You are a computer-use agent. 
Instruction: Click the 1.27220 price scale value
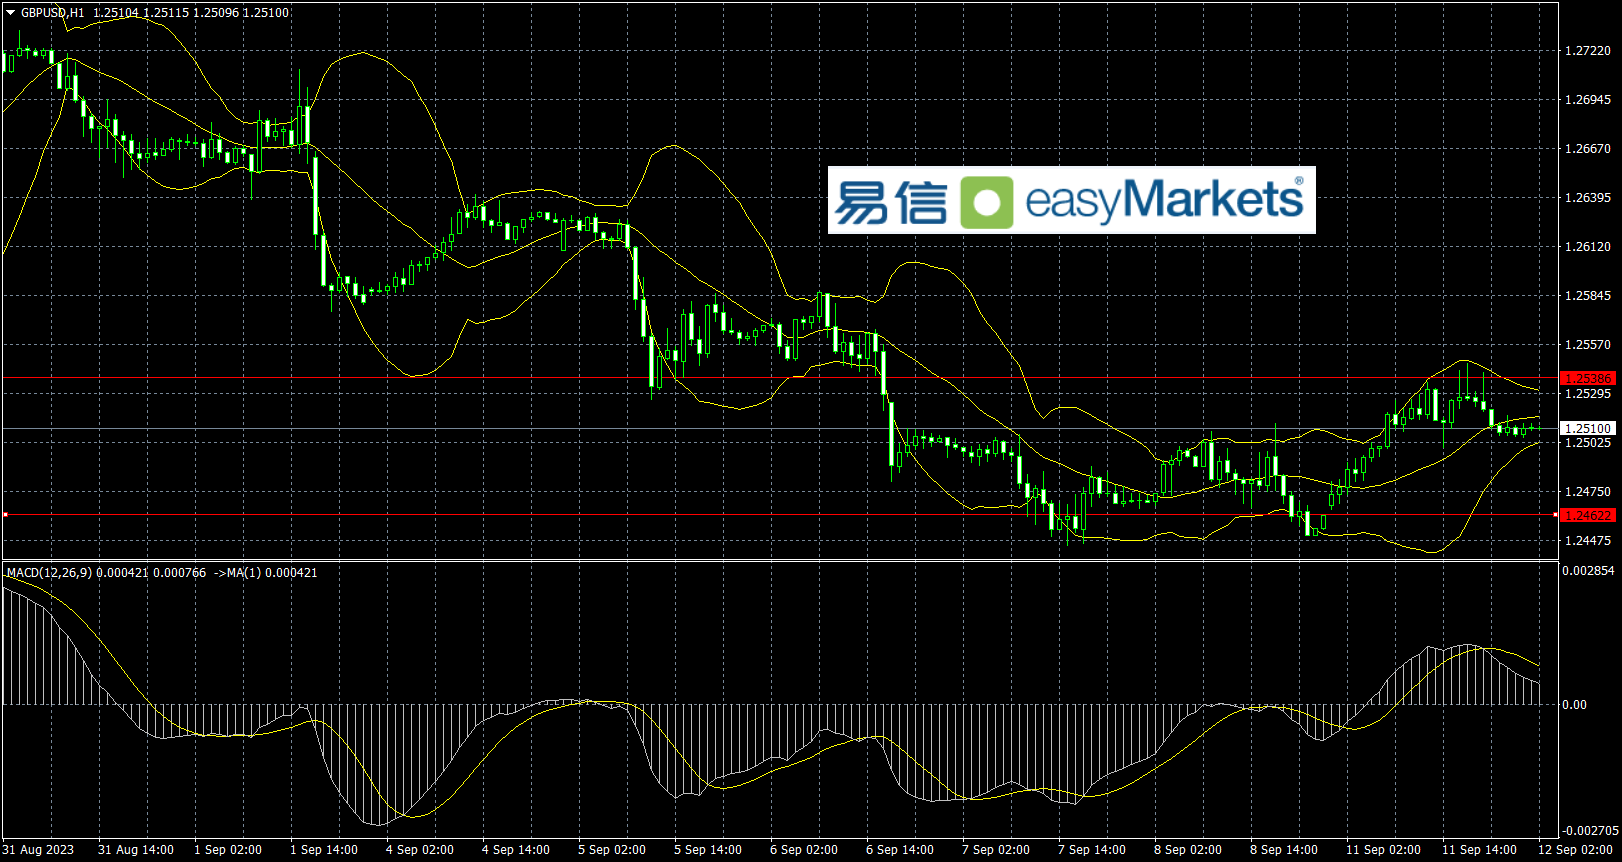(1588, 51)
